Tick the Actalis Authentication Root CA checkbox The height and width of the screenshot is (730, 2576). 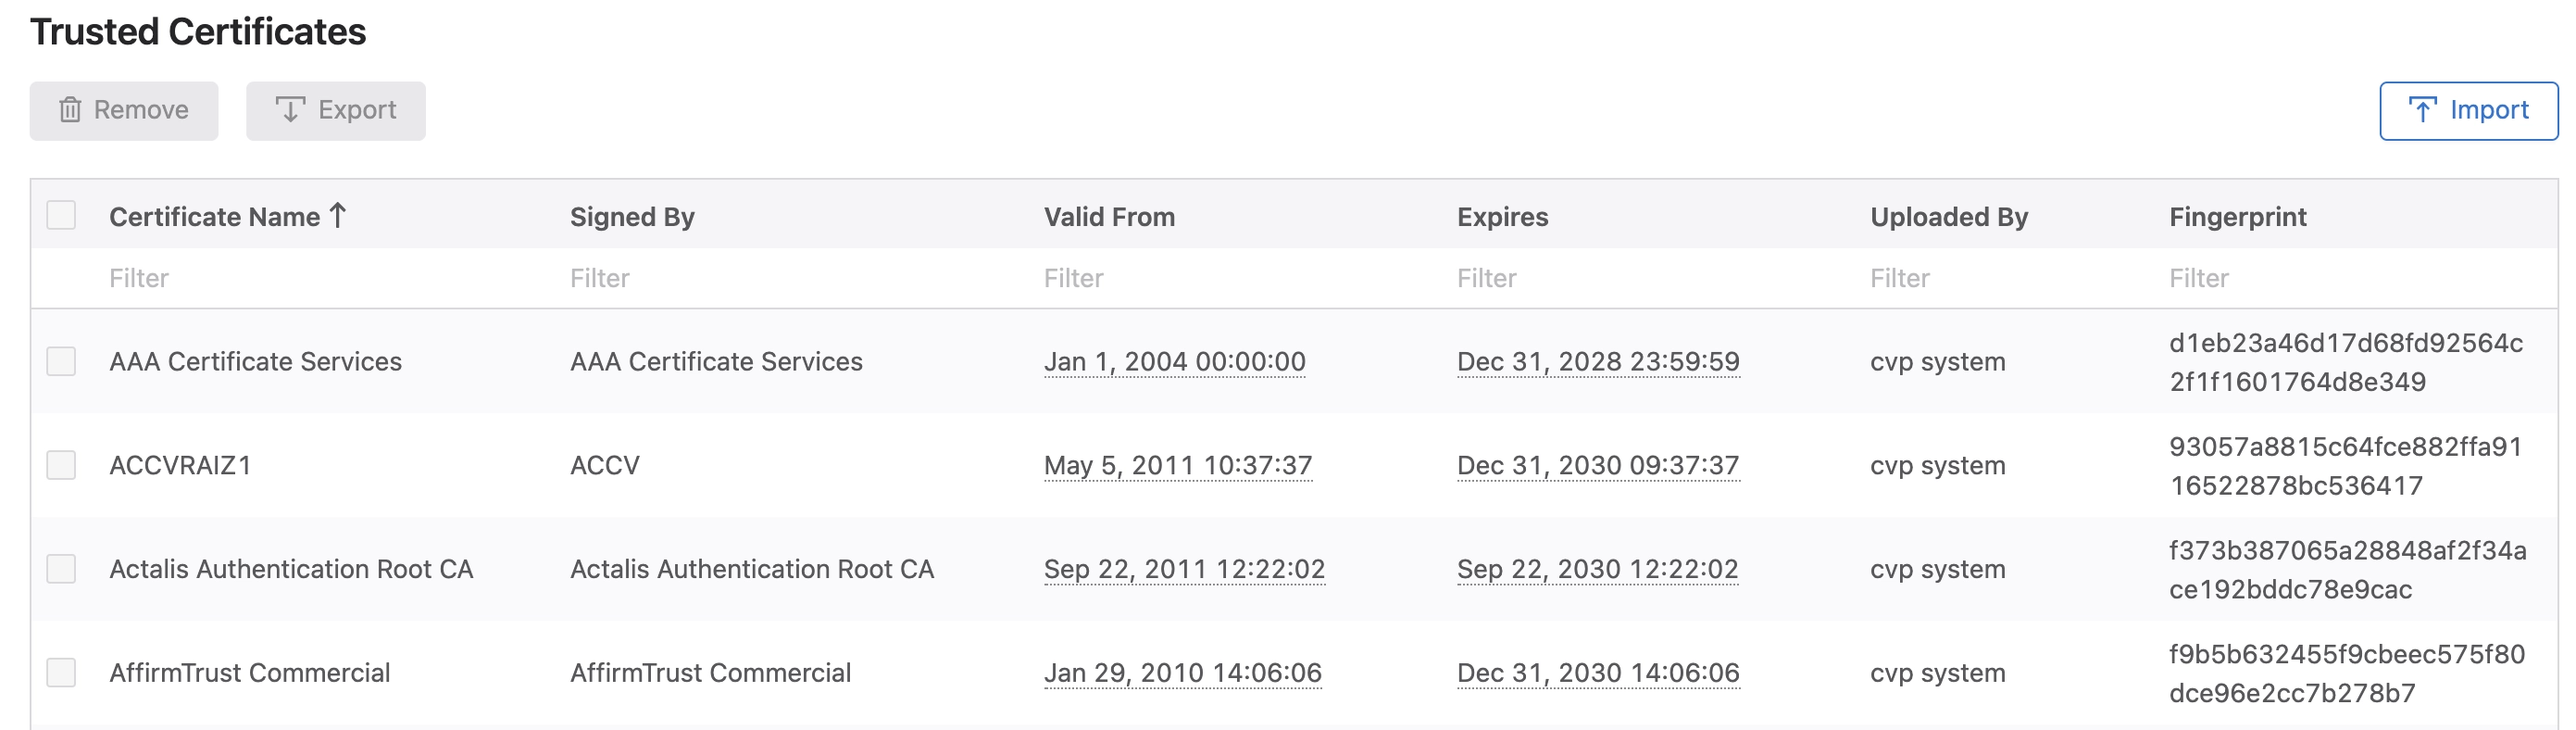point(61,569)
